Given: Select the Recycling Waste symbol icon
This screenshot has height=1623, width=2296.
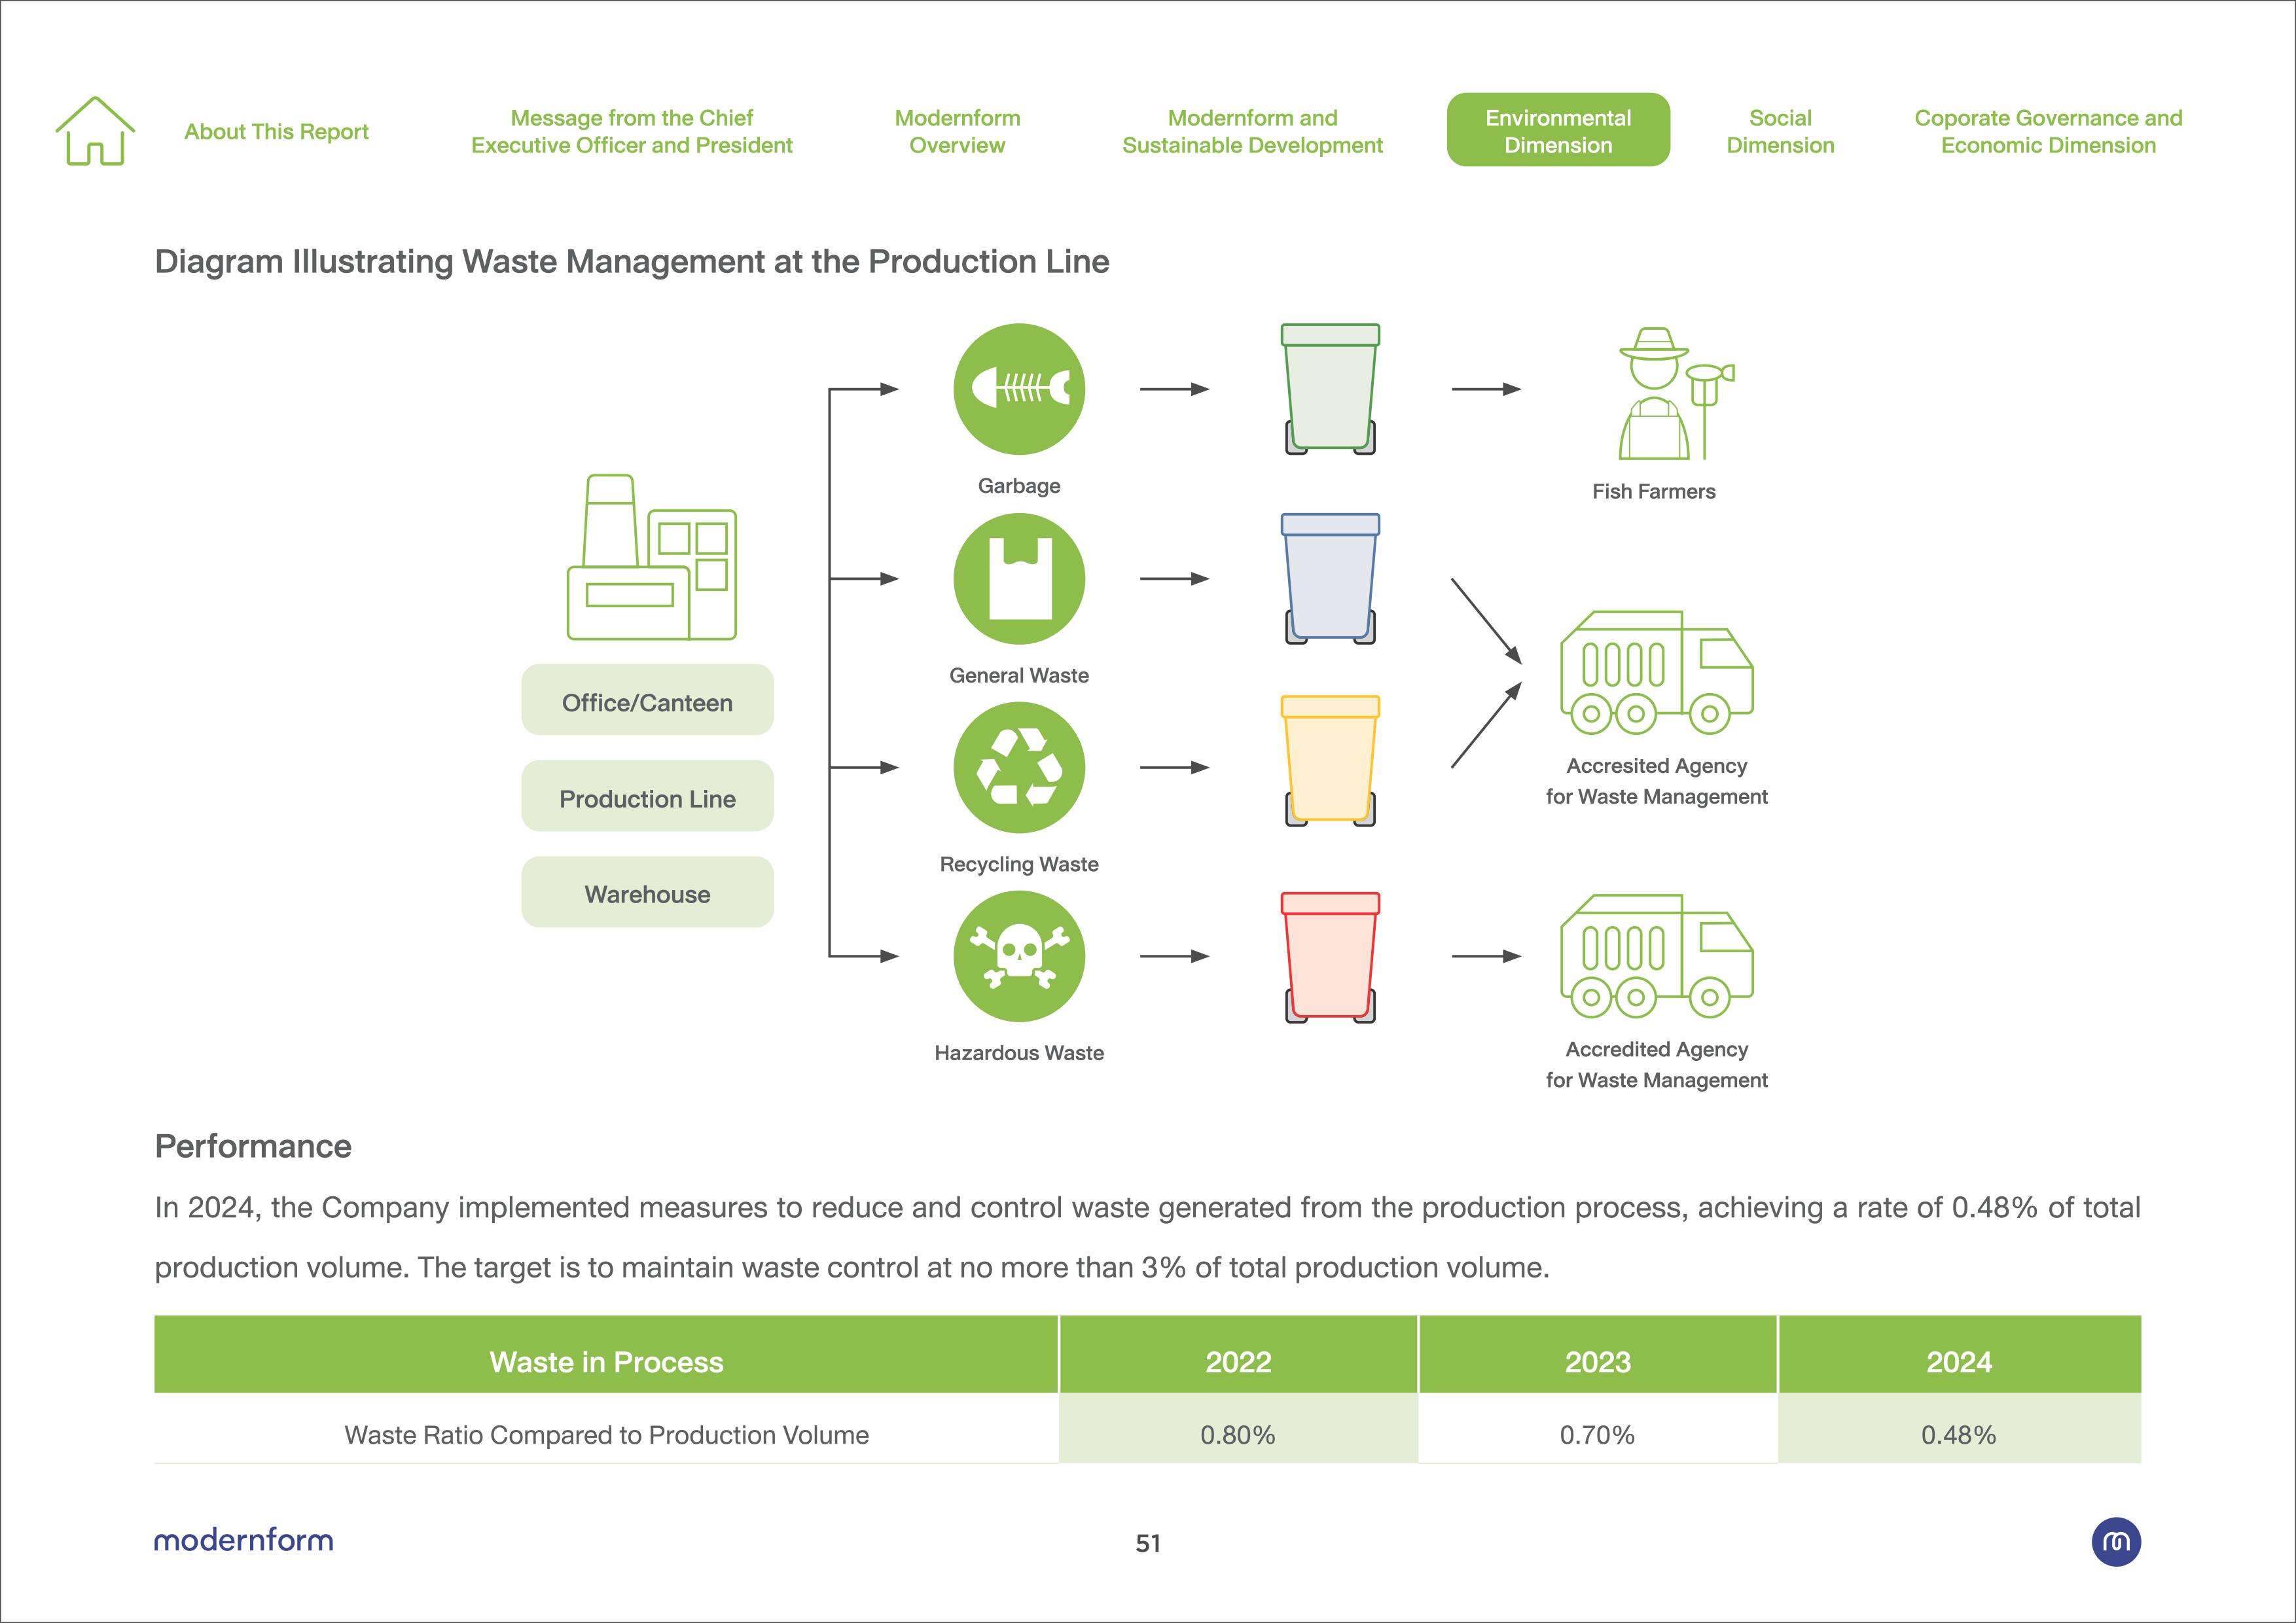Looking at the screenshot, I should click(1018, 767).
